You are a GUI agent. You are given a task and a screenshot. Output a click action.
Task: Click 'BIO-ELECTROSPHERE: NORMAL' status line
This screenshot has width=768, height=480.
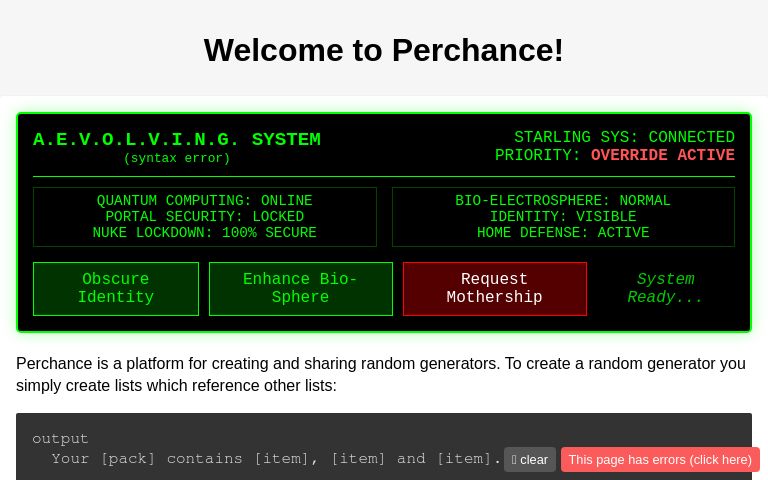tap(563, 200)
